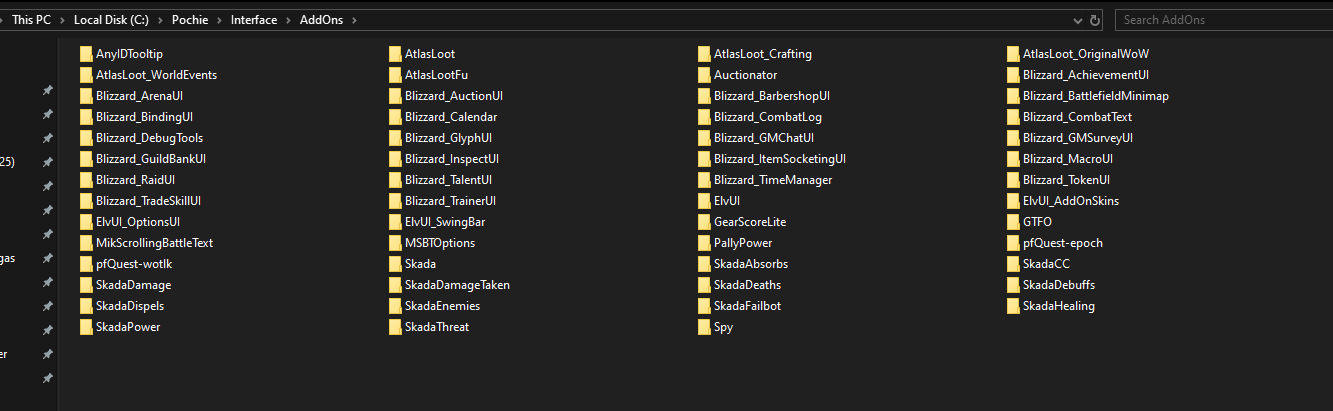This screenshot has height=411, width=1333.
Task: Select the Skada folder icon
Action: pyautogui.click(x=394, y=264)
